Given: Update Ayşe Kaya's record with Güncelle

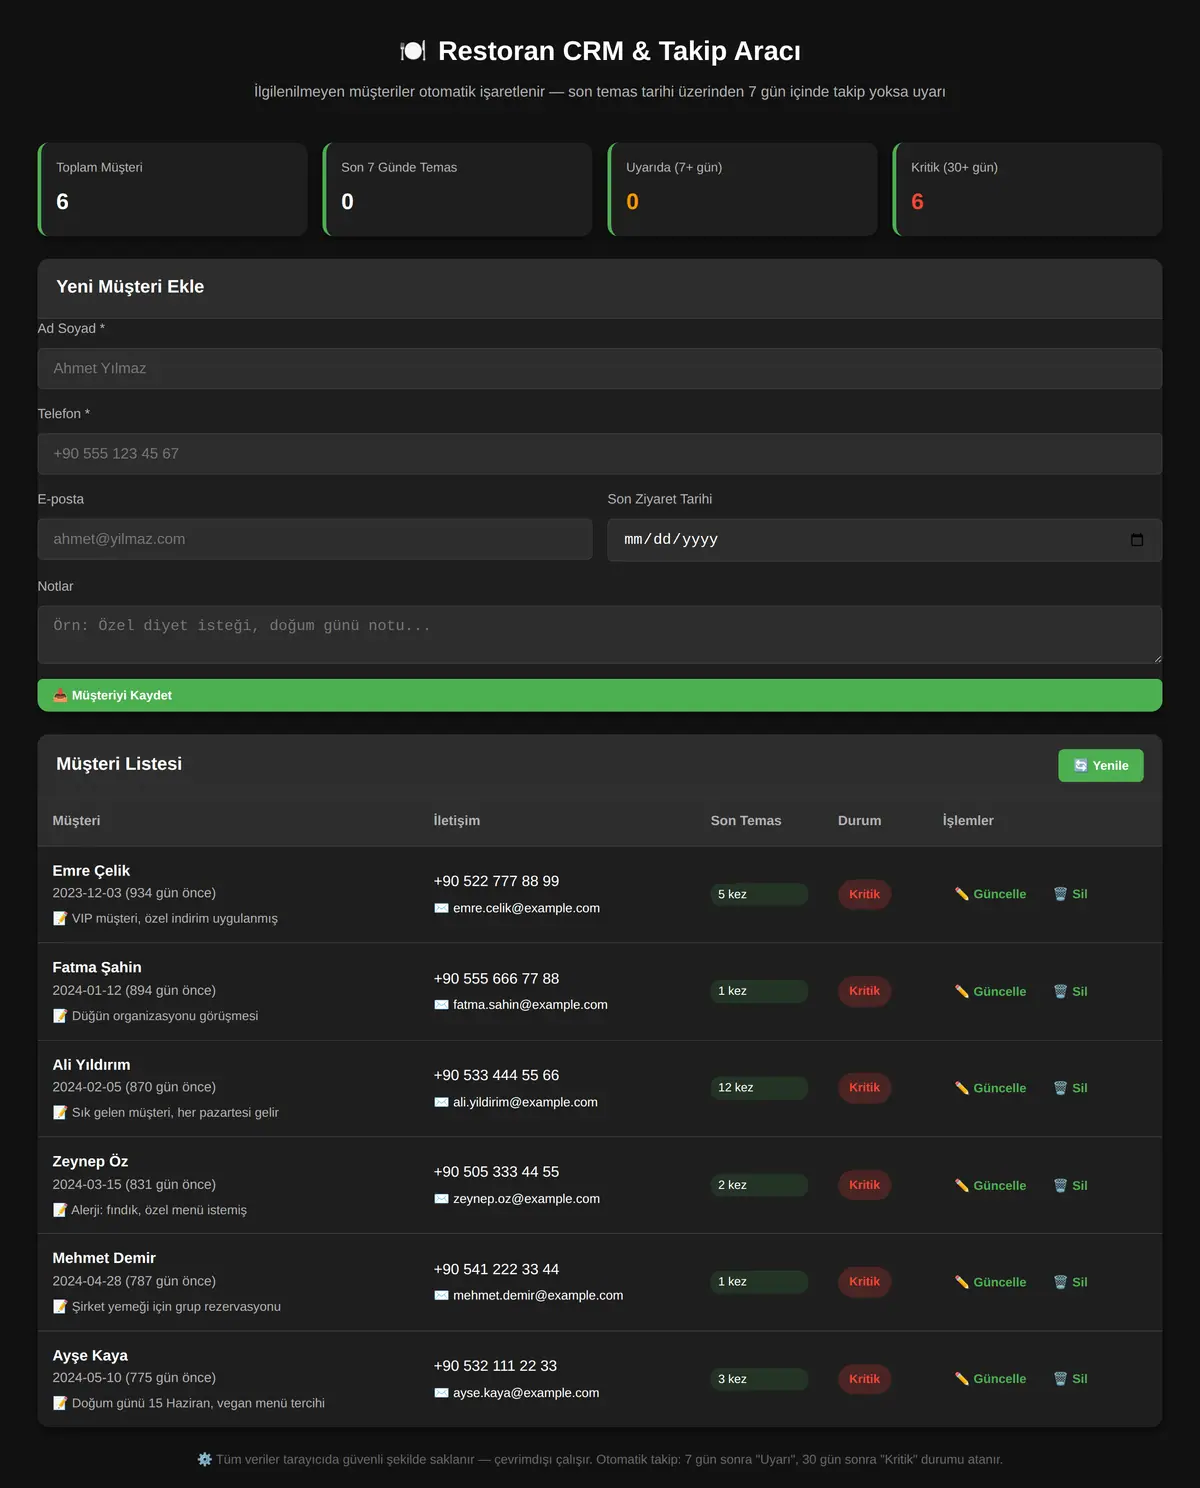Looking at the screenshot, I should pos(990,1379).
